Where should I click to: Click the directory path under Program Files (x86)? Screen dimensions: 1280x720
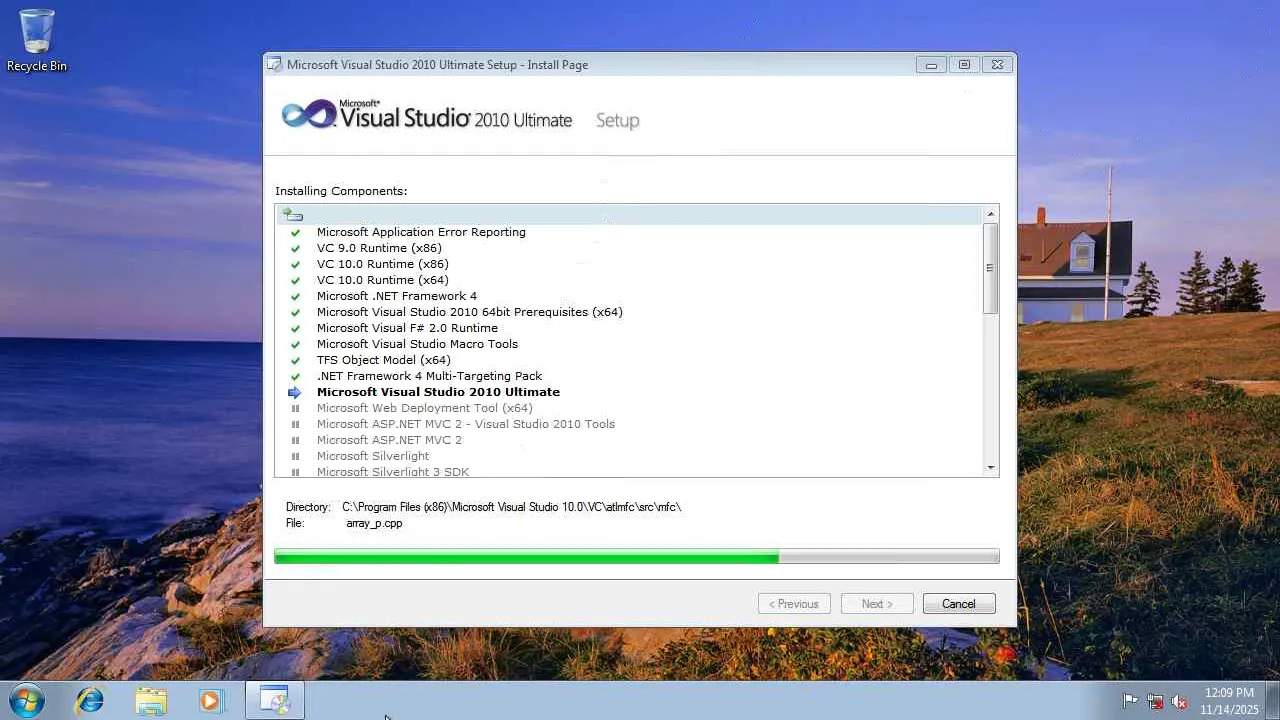(x=511, y=507)
